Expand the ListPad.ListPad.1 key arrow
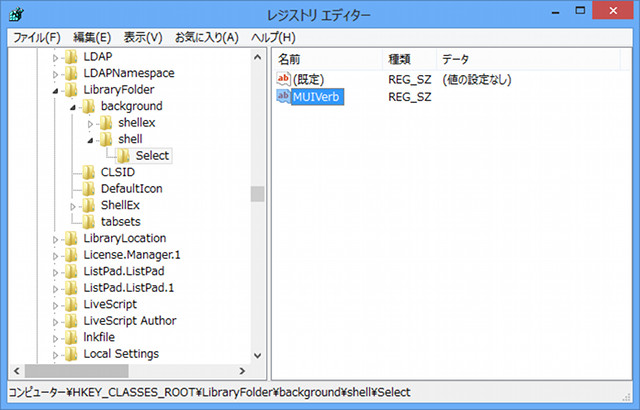Screen dimensions: 640x410 (x=56, y=289)
